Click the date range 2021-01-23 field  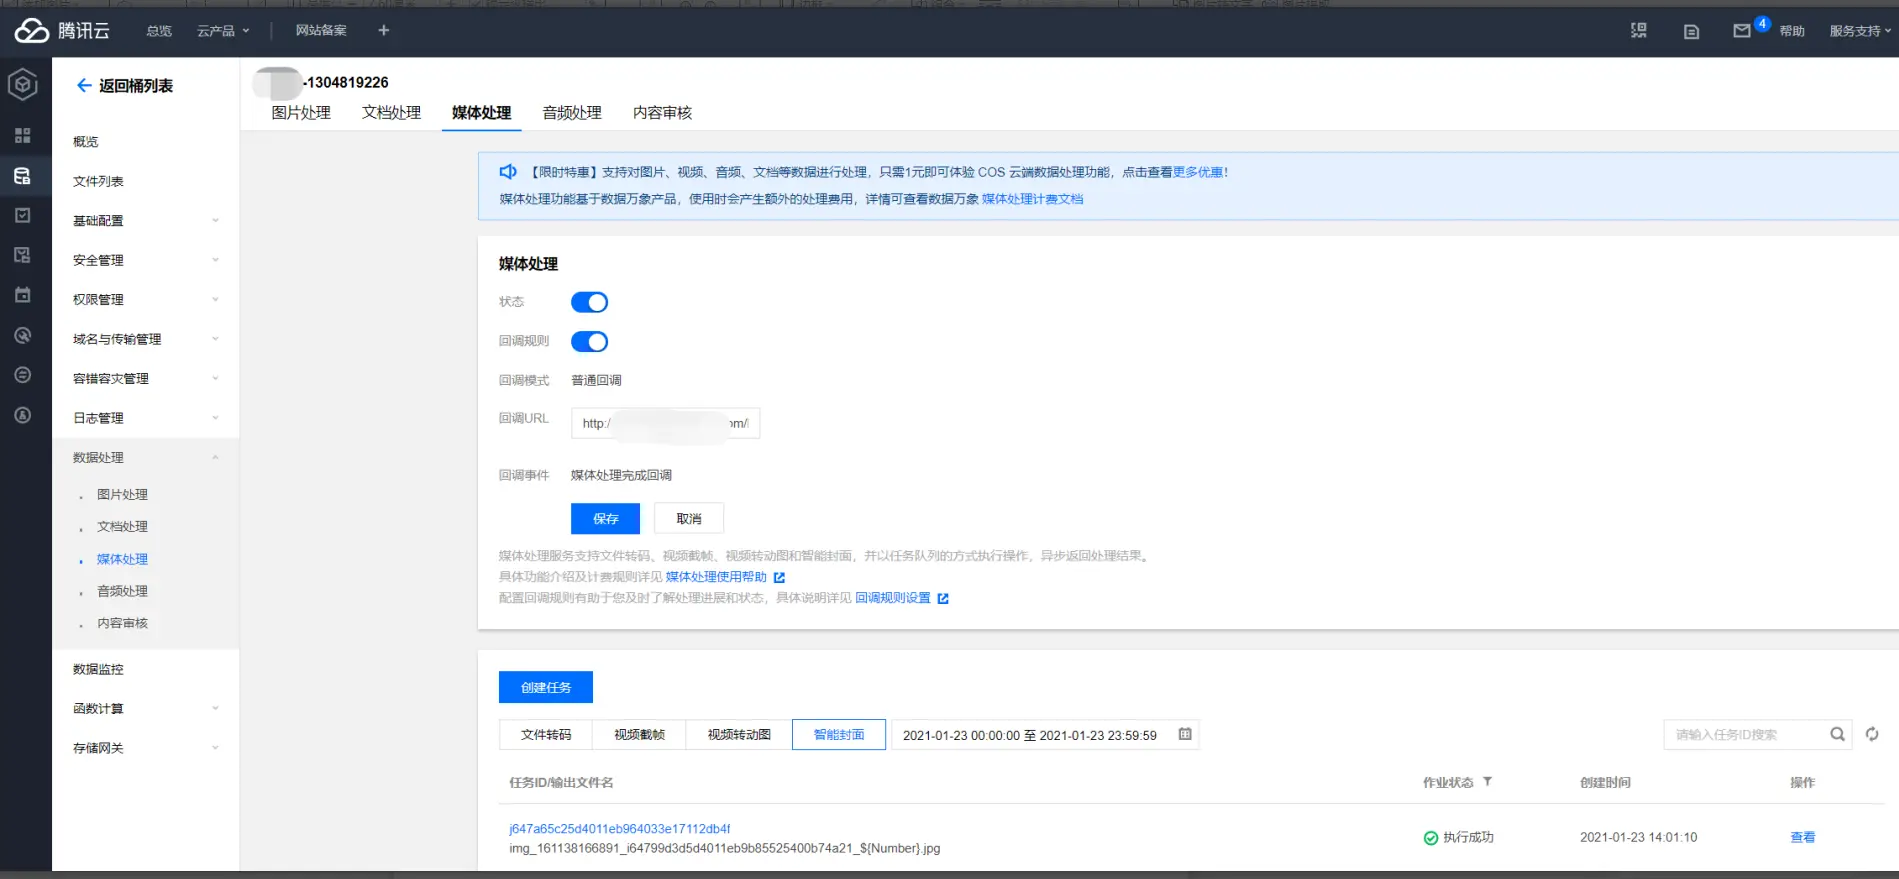tap(1045, 734)
